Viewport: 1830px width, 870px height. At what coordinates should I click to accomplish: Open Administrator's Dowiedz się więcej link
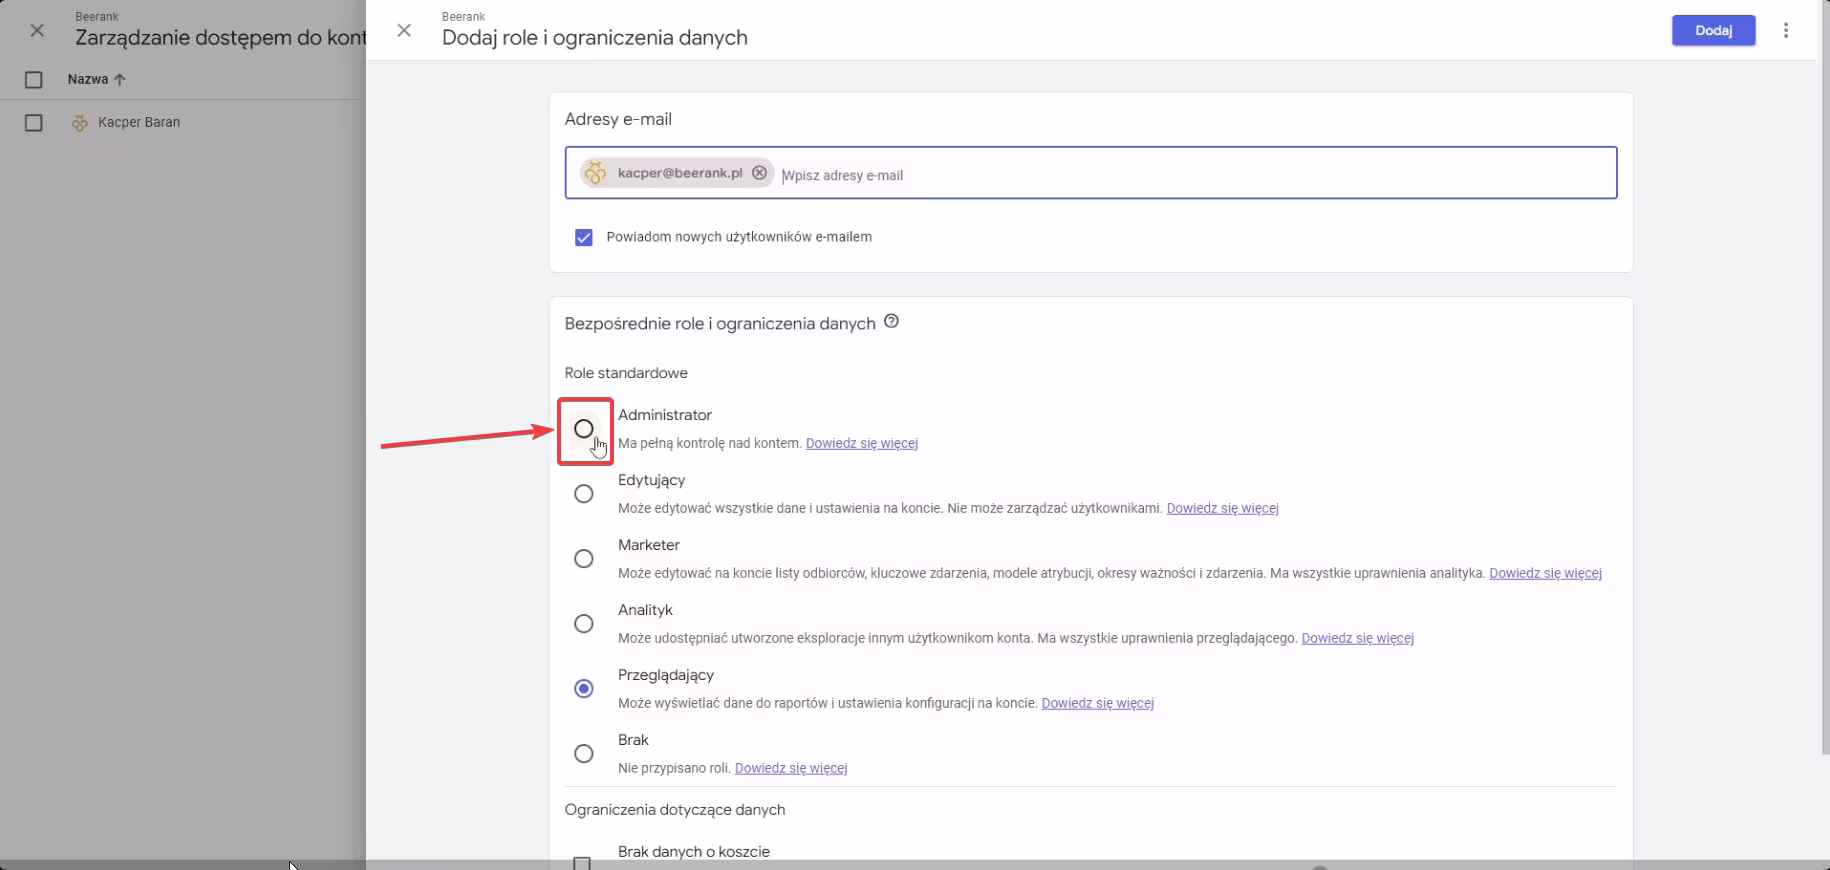861,443
